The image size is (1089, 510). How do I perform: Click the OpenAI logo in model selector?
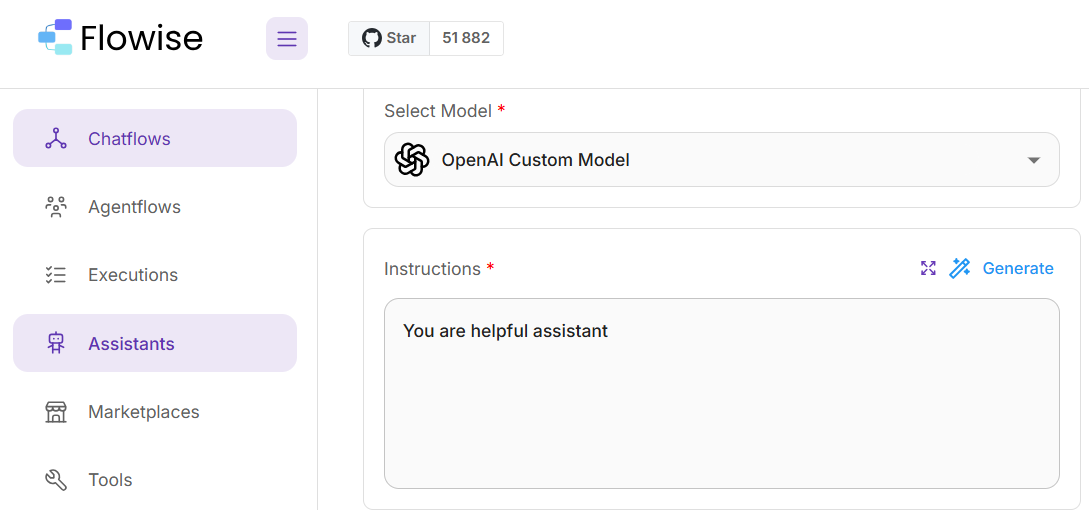(x=412, y=160)
